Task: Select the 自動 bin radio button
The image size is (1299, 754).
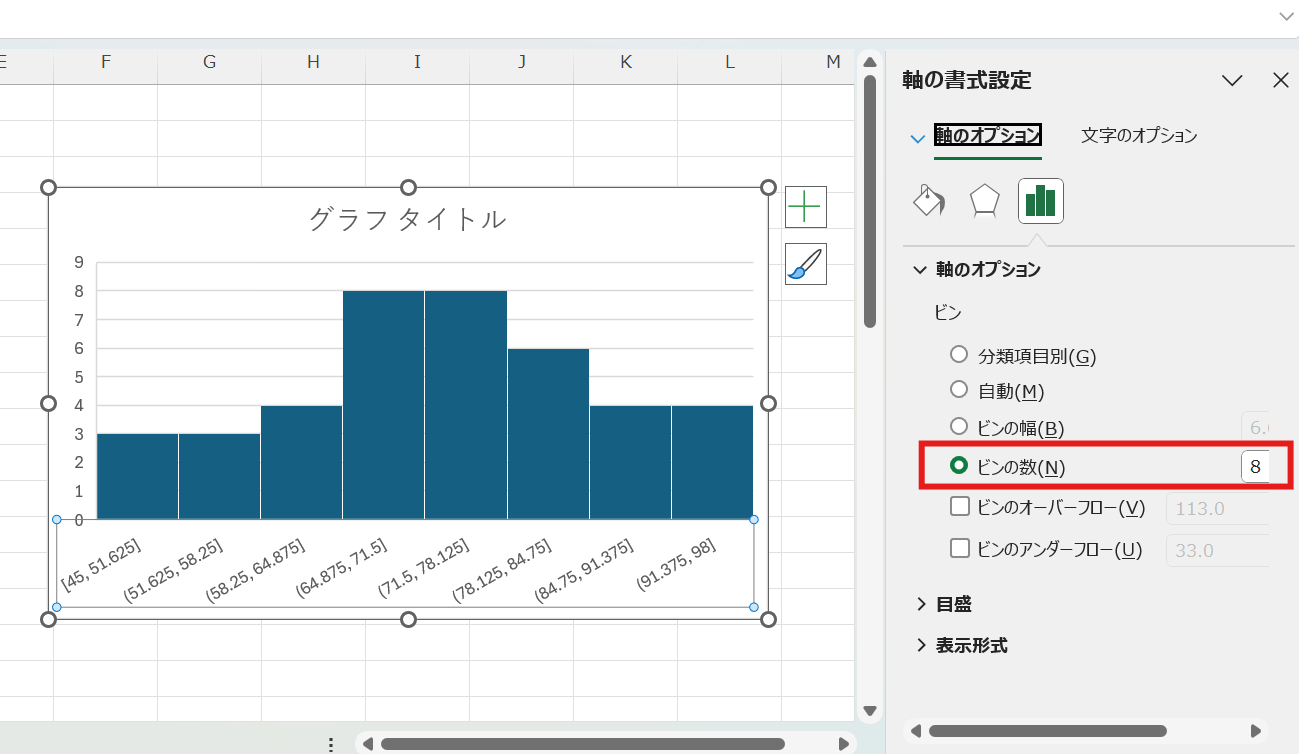Action: coord(959,391)
